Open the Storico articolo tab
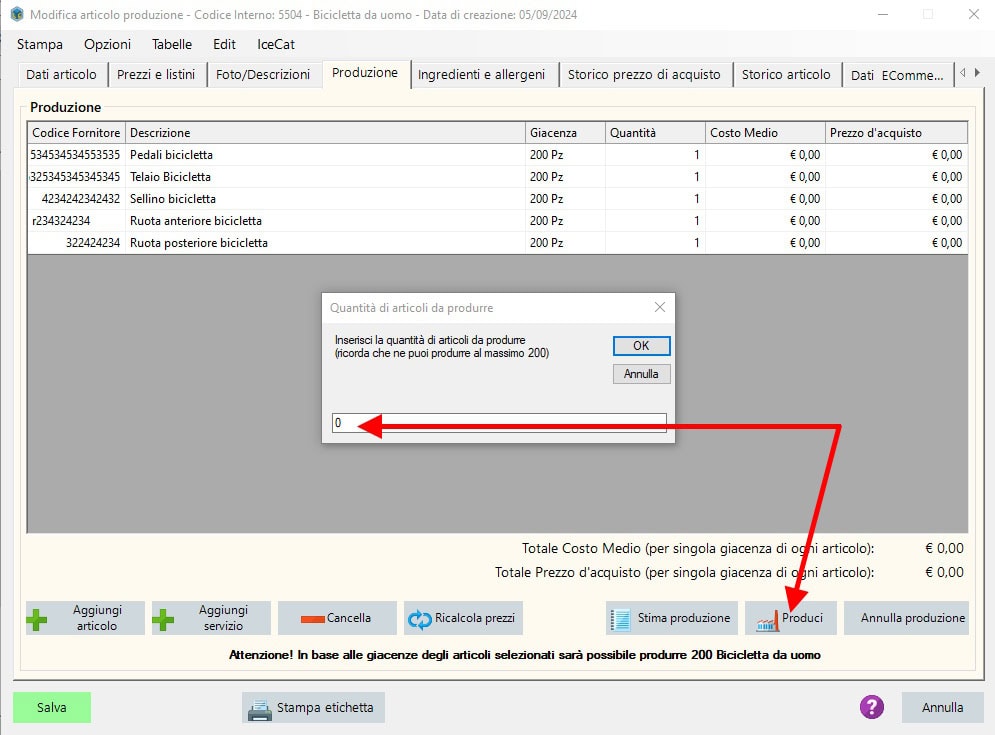The width and height of the screenshot is (995, 735). (x=786, y=75)
